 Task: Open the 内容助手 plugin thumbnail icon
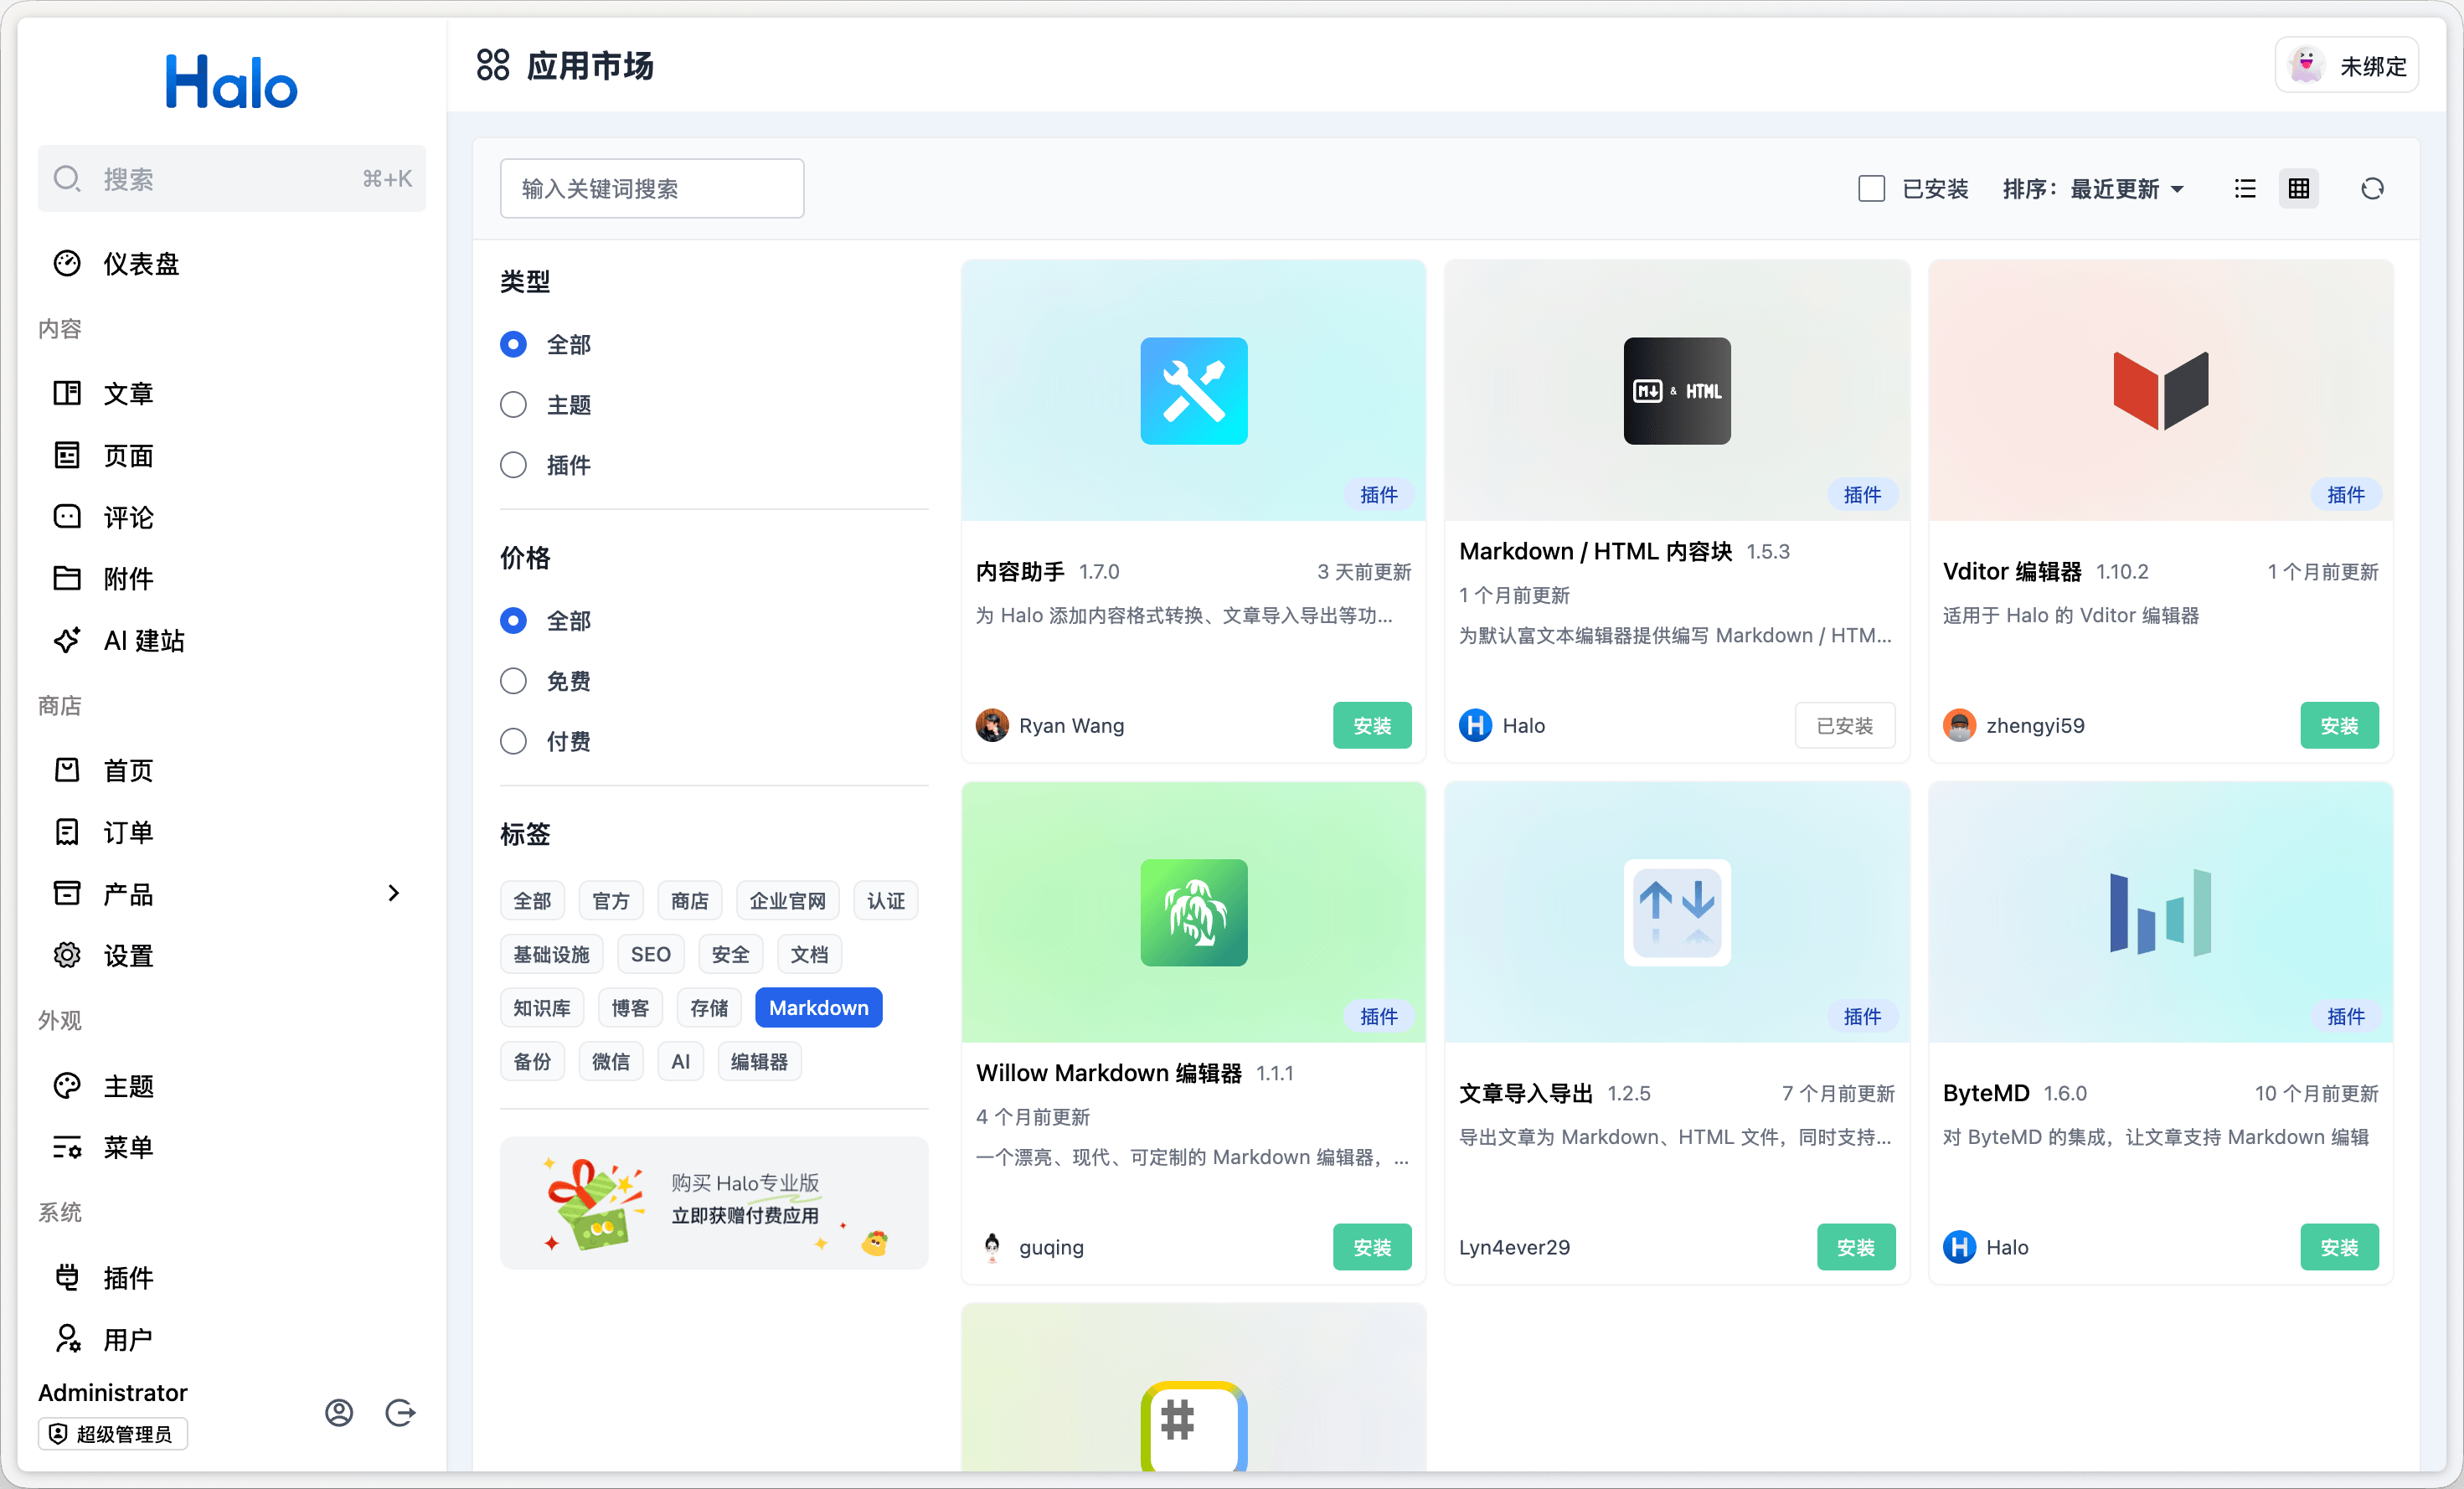click(x=1193, y=391)
